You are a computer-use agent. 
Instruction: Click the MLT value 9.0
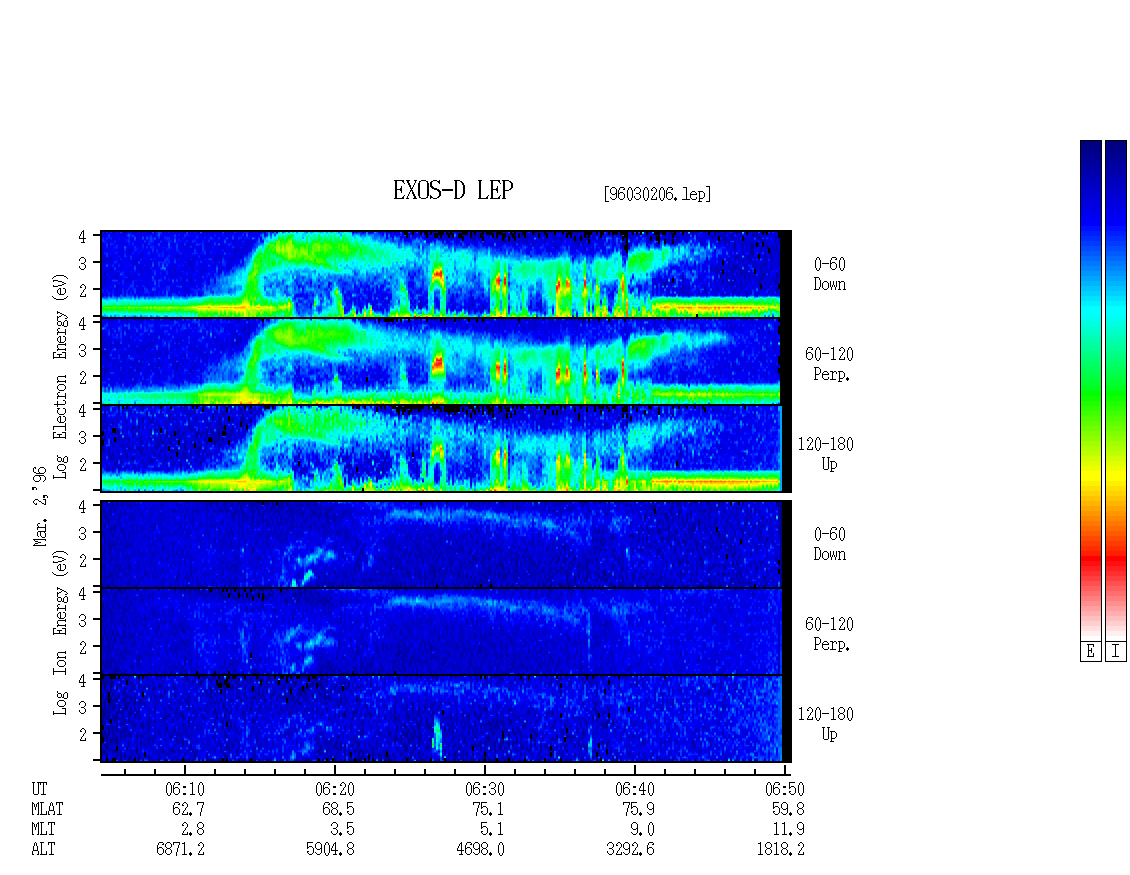coord(643,829)
